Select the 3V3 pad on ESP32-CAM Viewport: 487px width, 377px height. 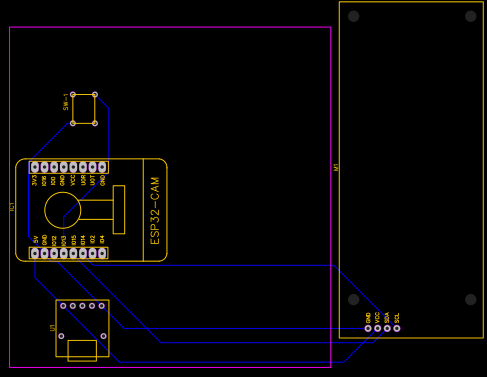[x=35, y=167]
